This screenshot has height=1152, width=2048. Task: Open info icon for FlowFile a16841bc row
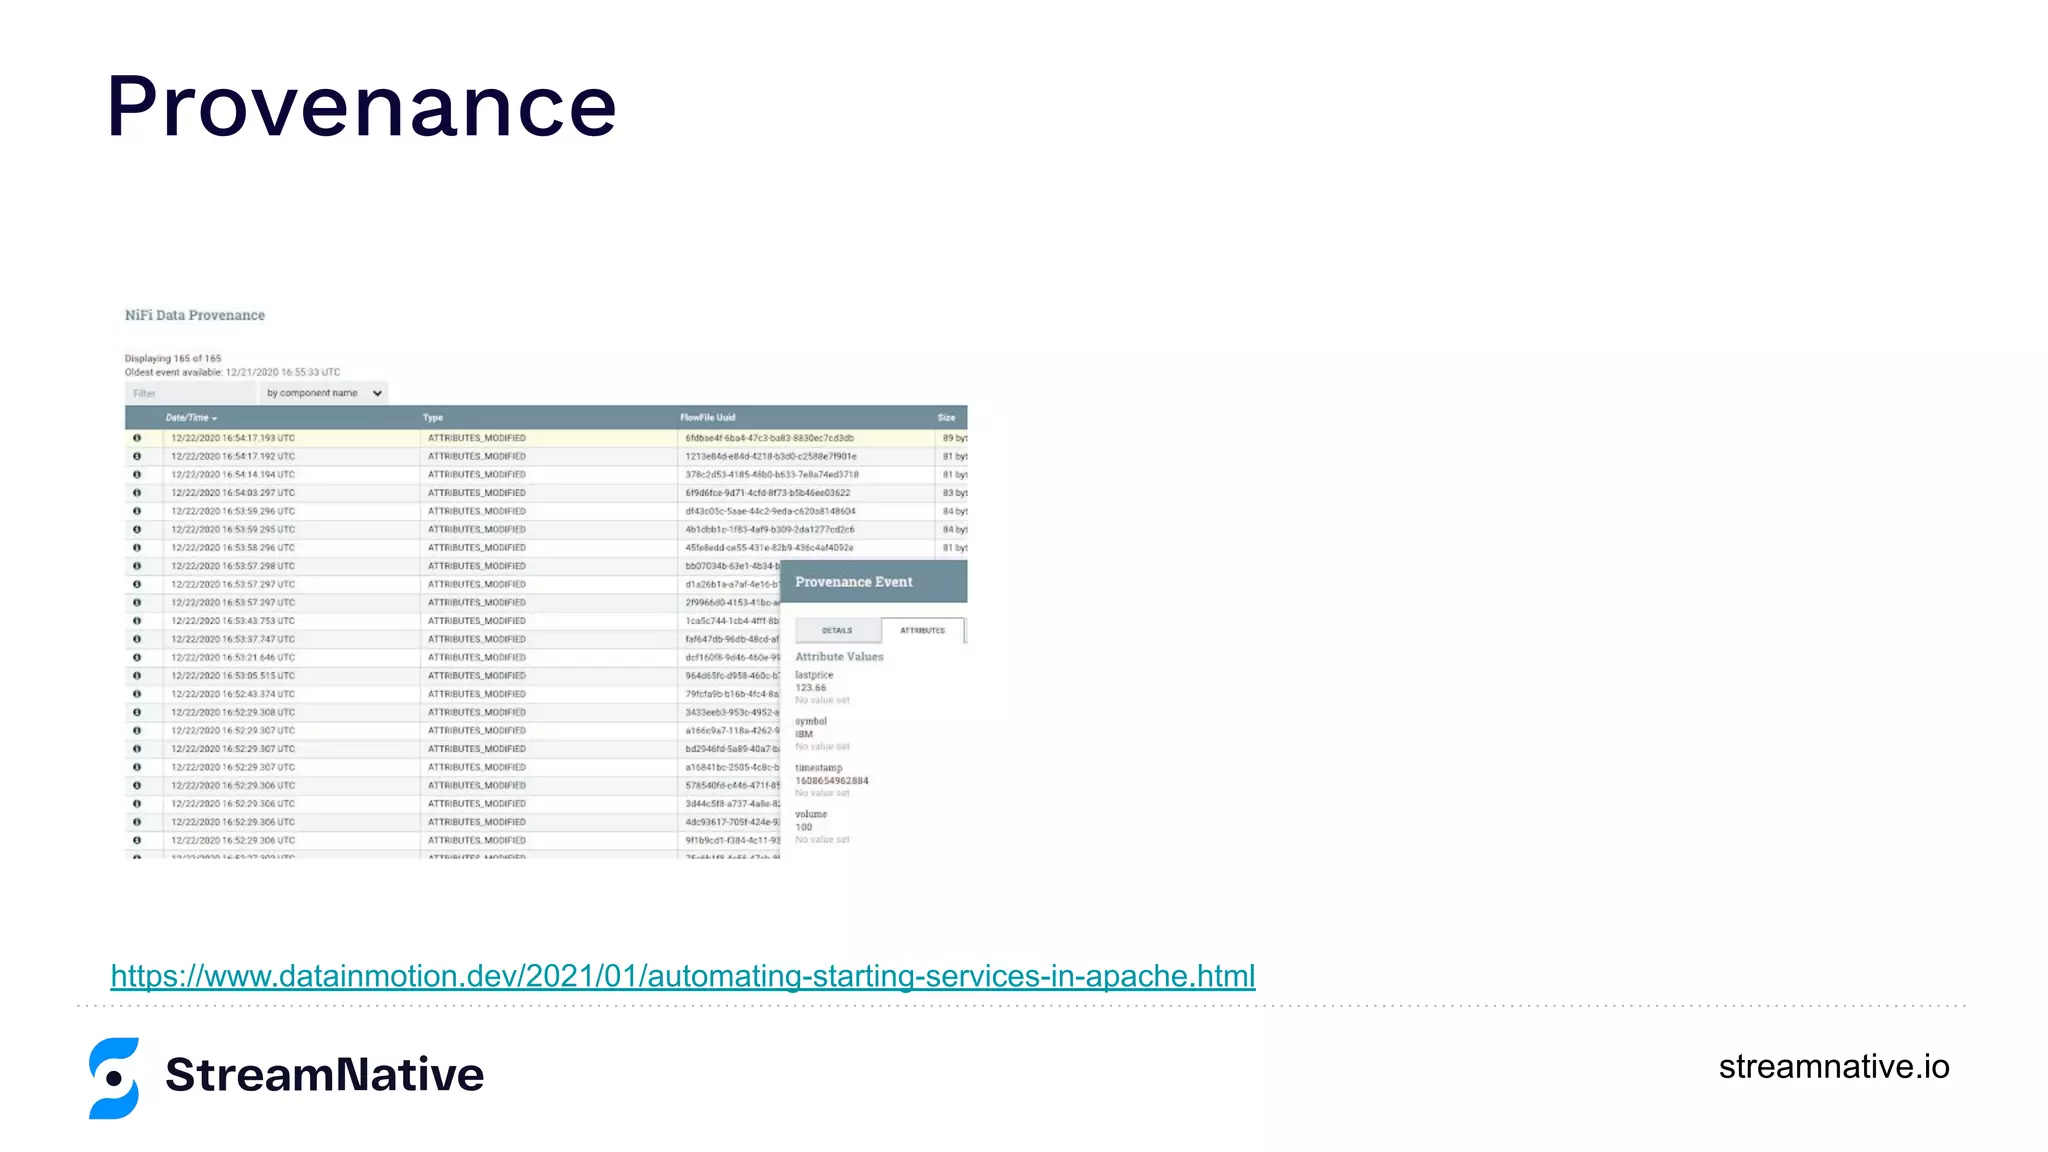[137, 767]
